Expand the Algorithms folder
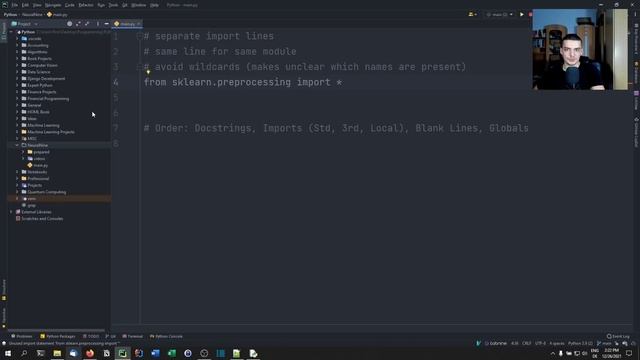 point(18,52)
